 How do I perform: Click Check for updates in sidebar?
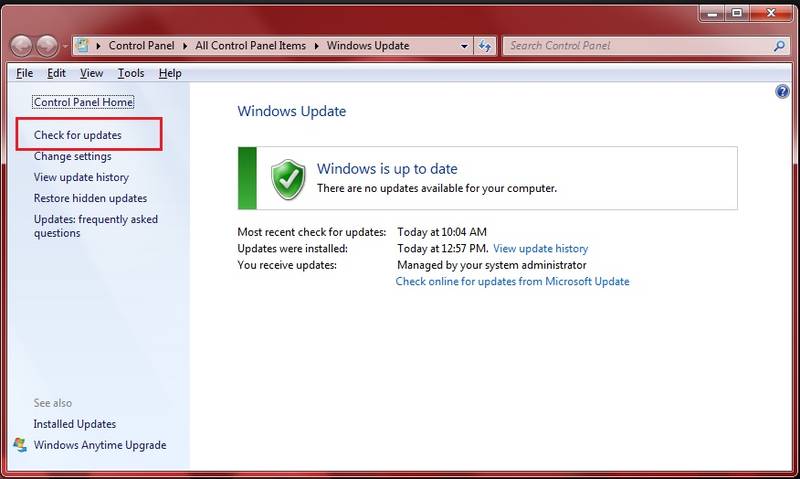coord(78,135)
